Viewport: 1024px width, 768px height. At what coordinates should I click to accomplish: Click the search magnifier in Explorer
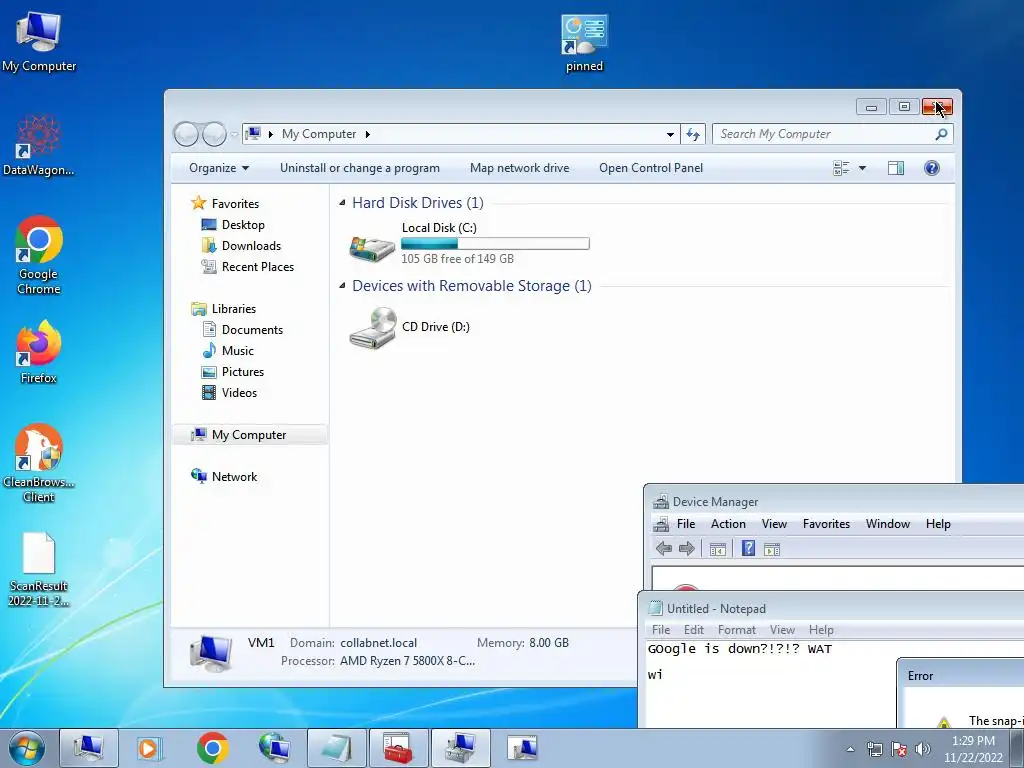941,134
